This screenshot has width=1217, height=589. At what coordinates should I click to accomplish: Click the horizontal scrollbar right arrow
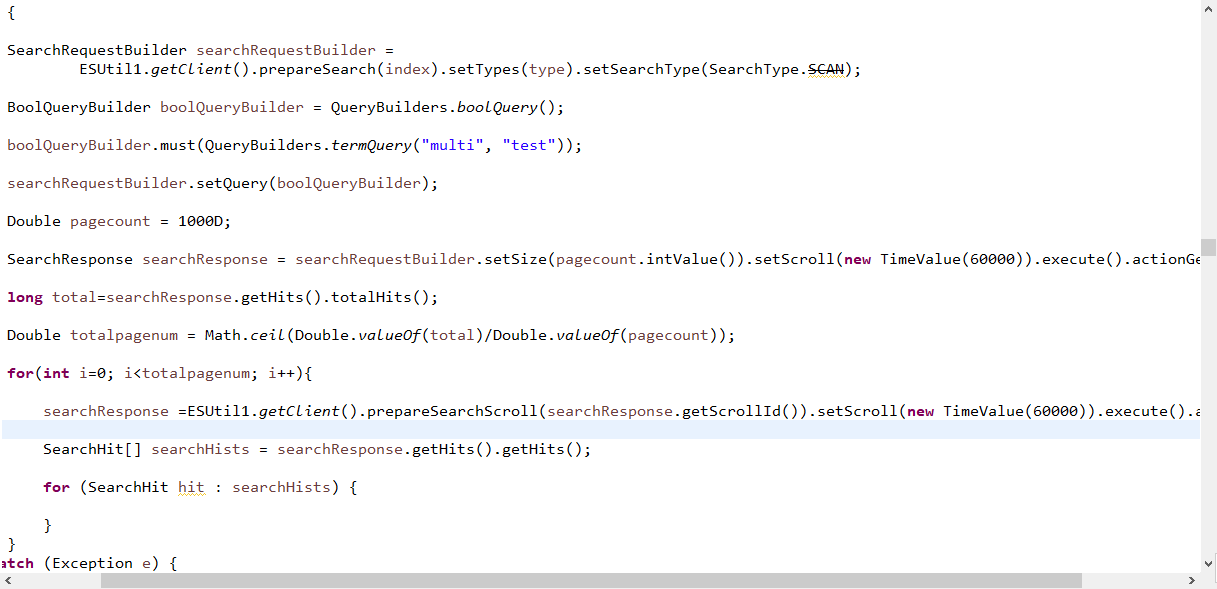click(x=1191, y=580)
